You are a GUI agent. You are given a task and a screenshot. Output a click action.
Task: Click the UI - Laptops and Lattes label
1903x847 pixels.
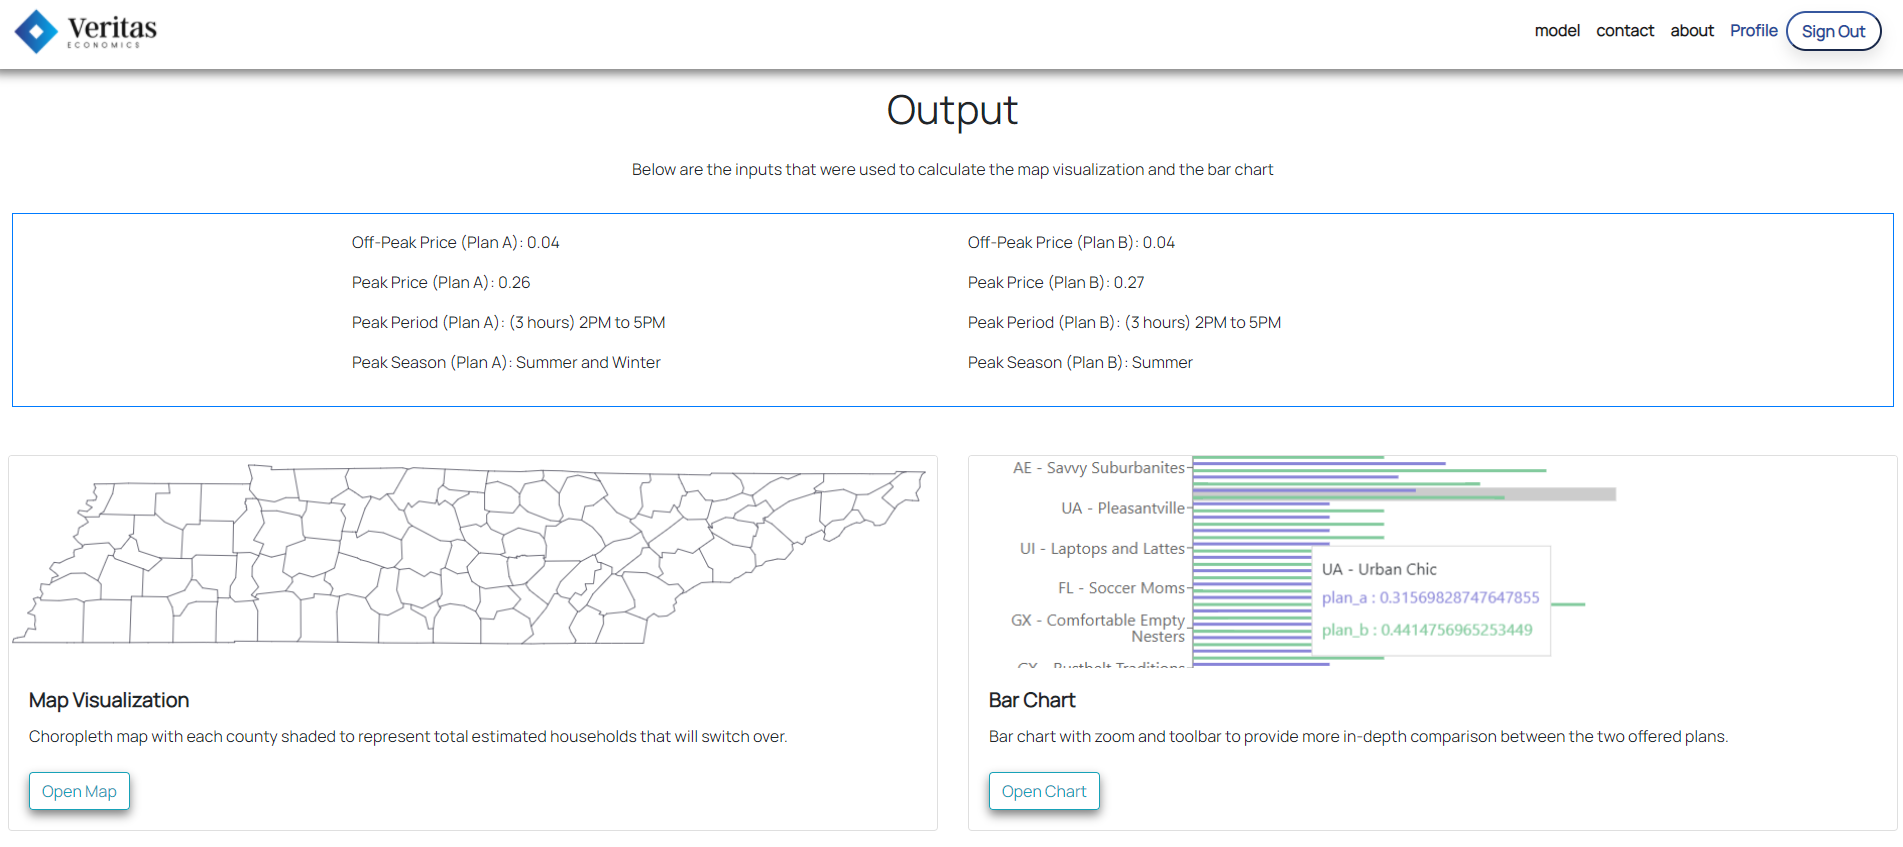(1102, 548)
